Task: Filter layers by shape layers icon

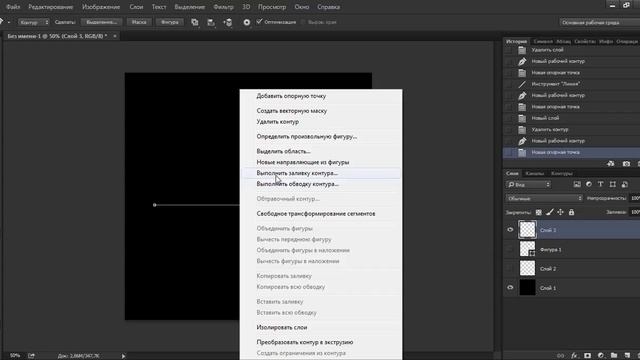Action: [x=613, y=184]
